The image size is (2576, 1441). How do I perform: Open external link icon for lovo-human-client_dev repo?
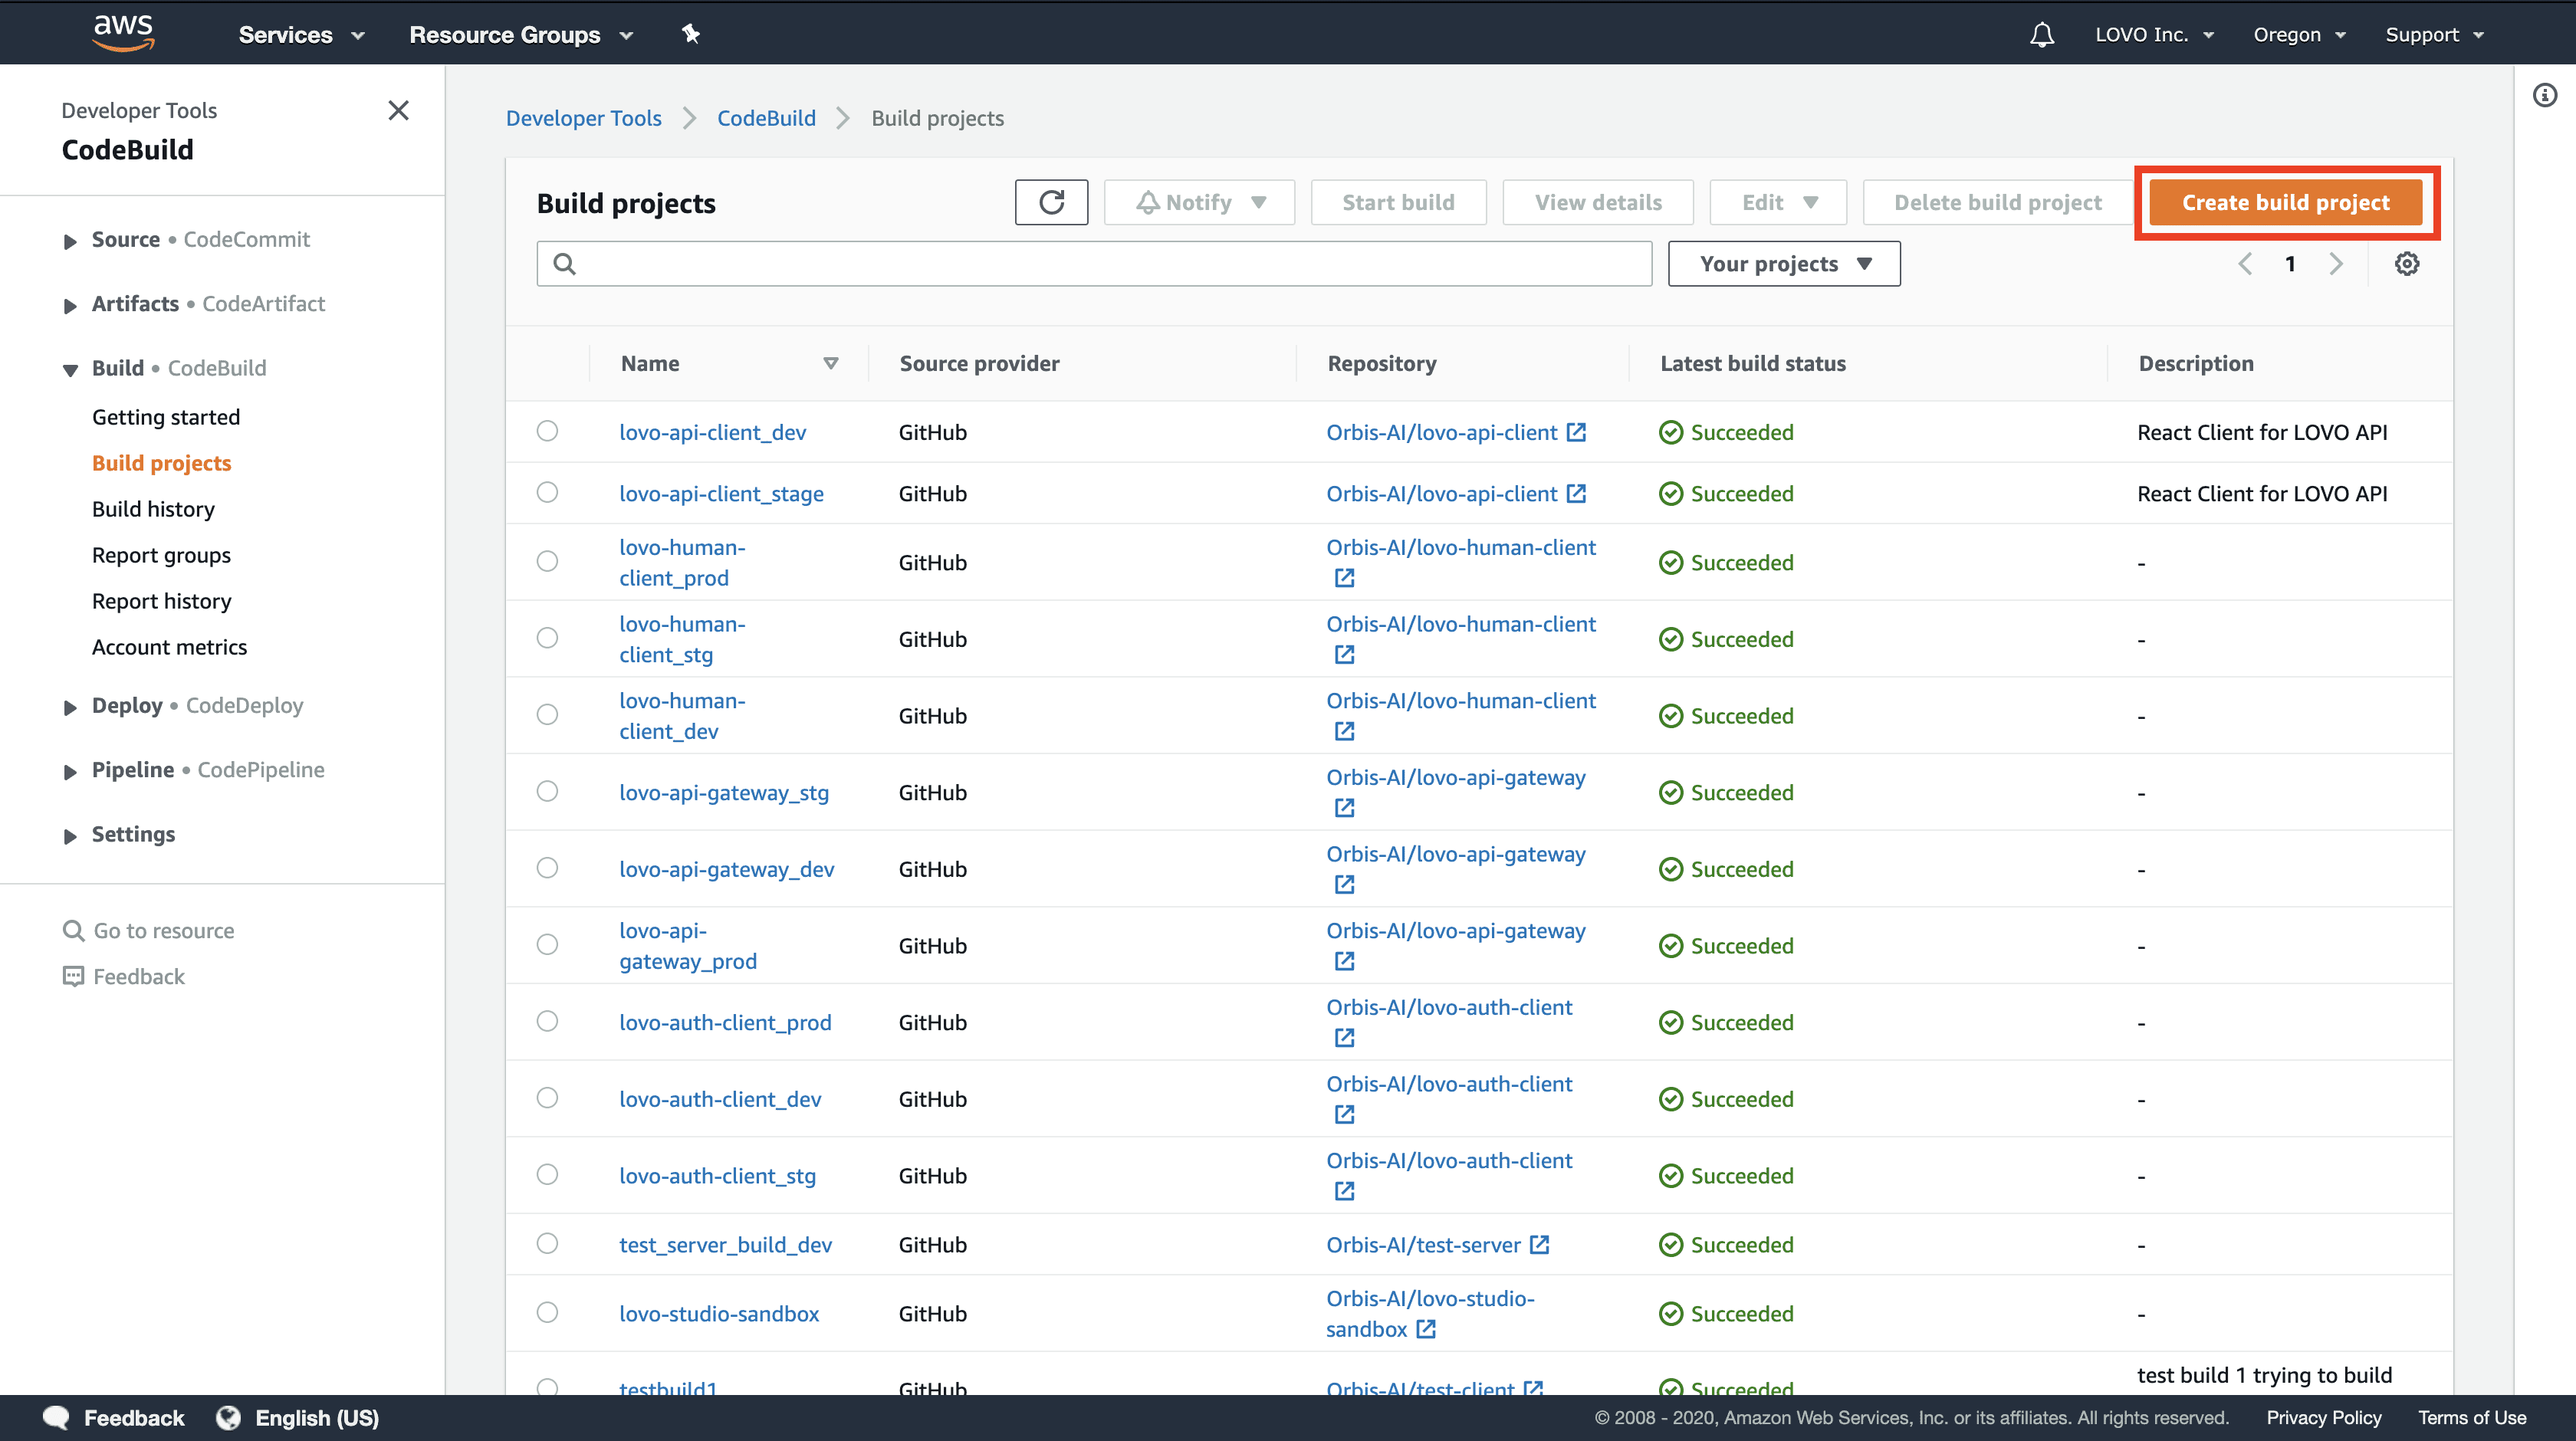1344,731
